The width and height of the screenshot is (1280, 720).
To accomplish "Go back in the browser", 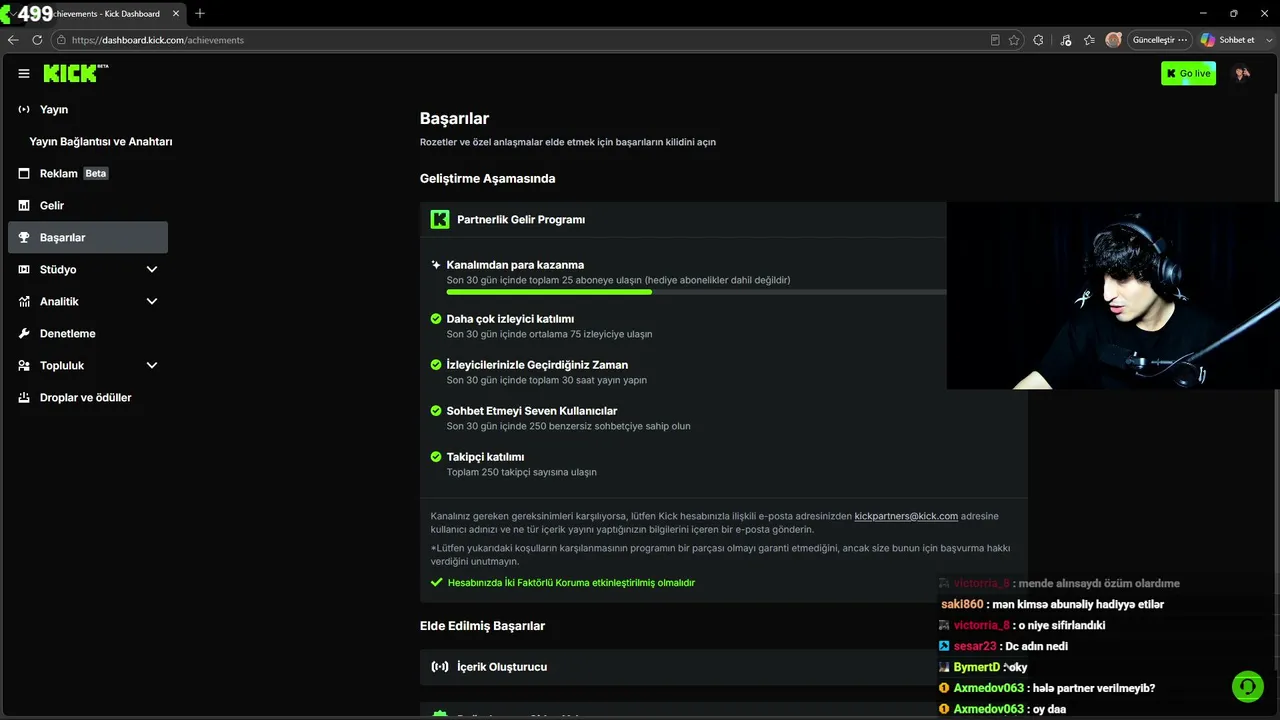I will pyautogui.click(x=13, y=40).
